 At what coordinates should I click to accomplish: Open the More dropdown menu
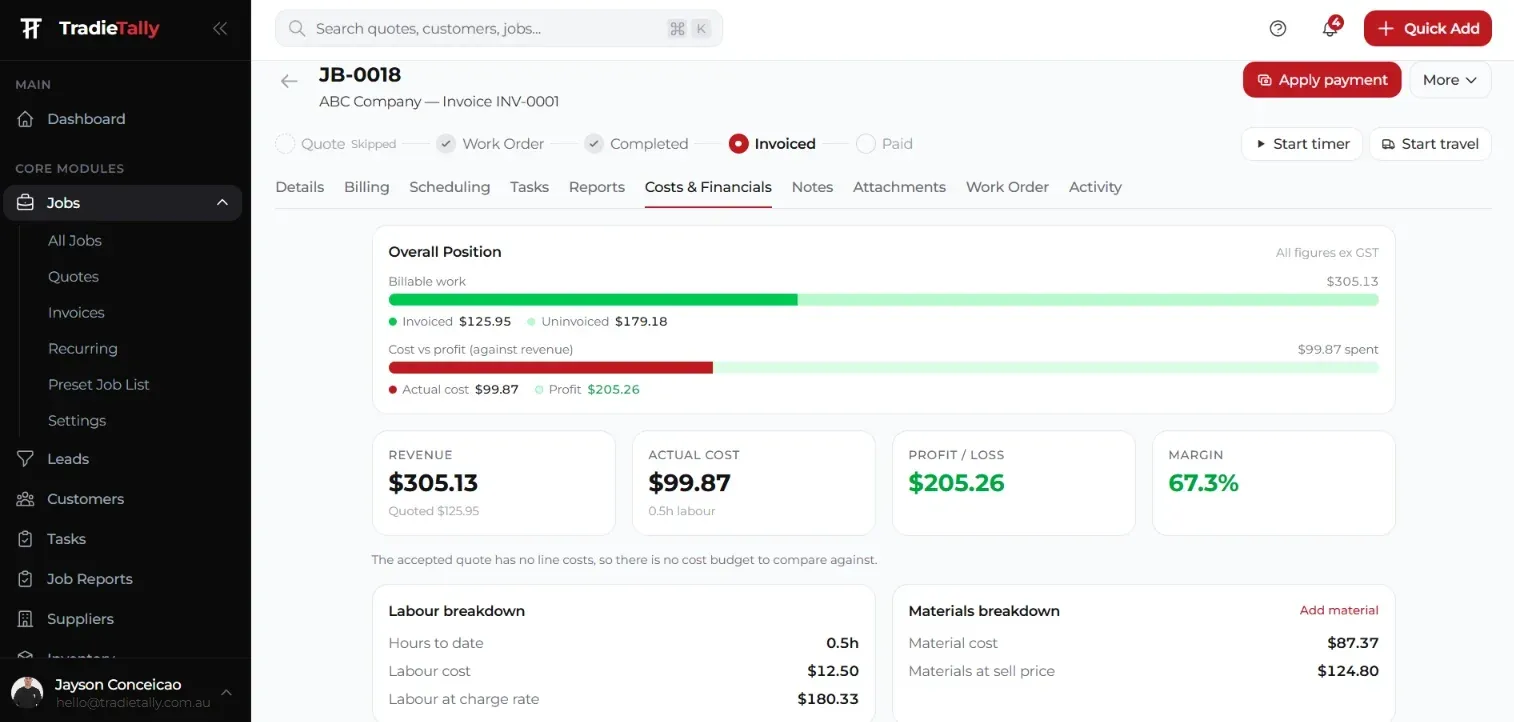click(x=1450, y=80)
